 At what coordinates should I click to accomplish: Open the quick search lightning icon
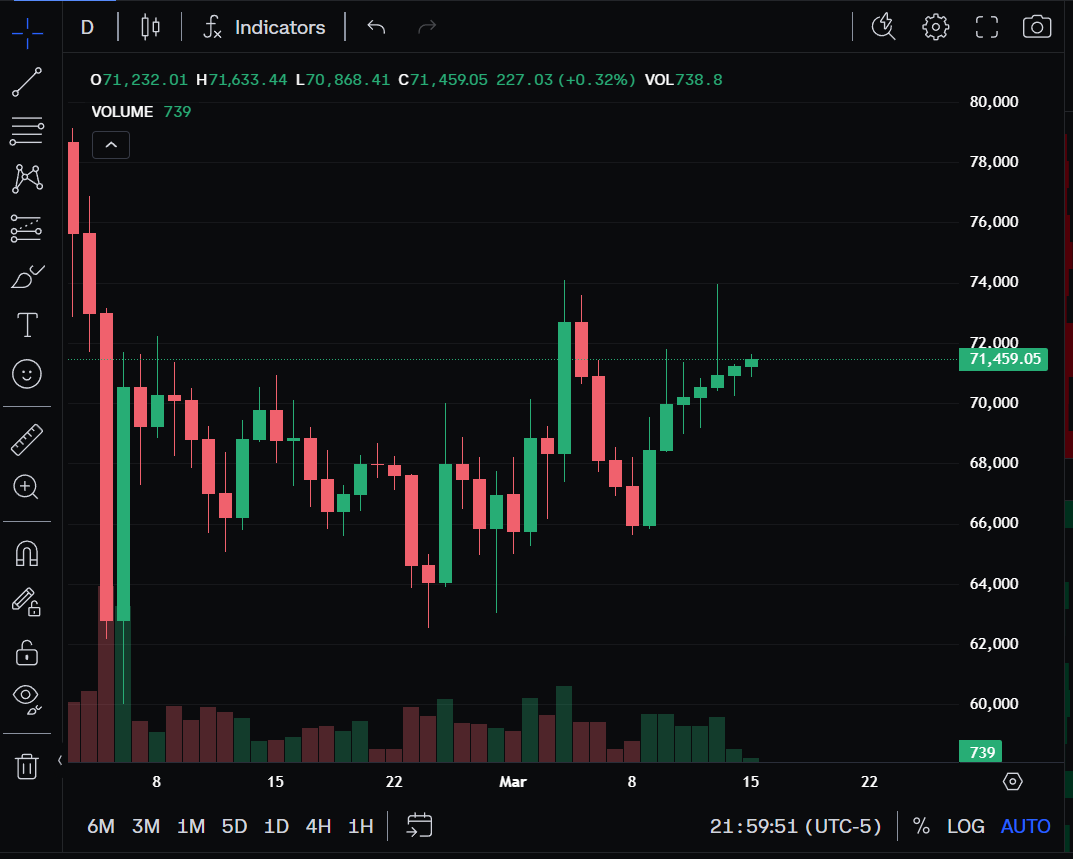click(x=883, y=27)
